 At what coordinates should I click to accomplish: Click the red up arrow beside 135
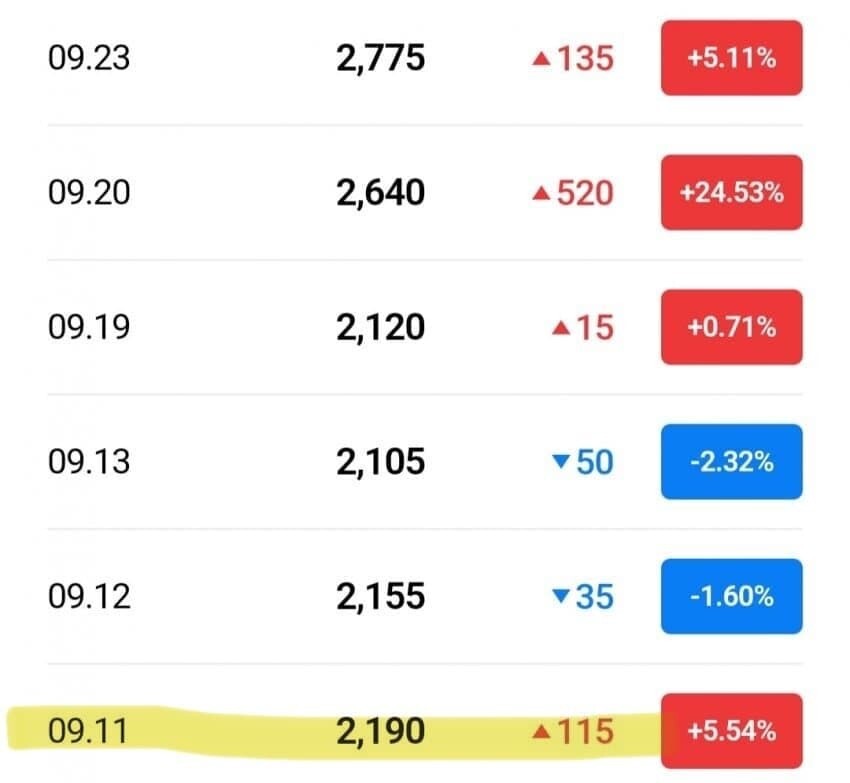(x=541, y=60)
